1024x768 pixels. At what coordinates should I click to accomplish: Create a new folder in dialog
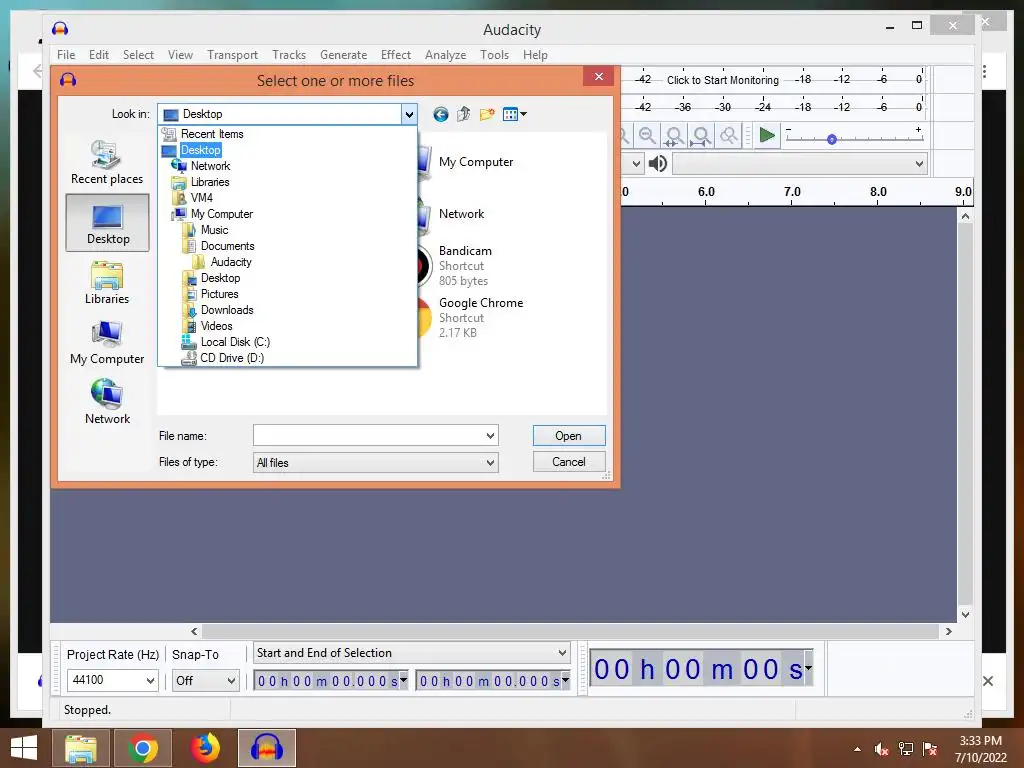pos(487,115)
